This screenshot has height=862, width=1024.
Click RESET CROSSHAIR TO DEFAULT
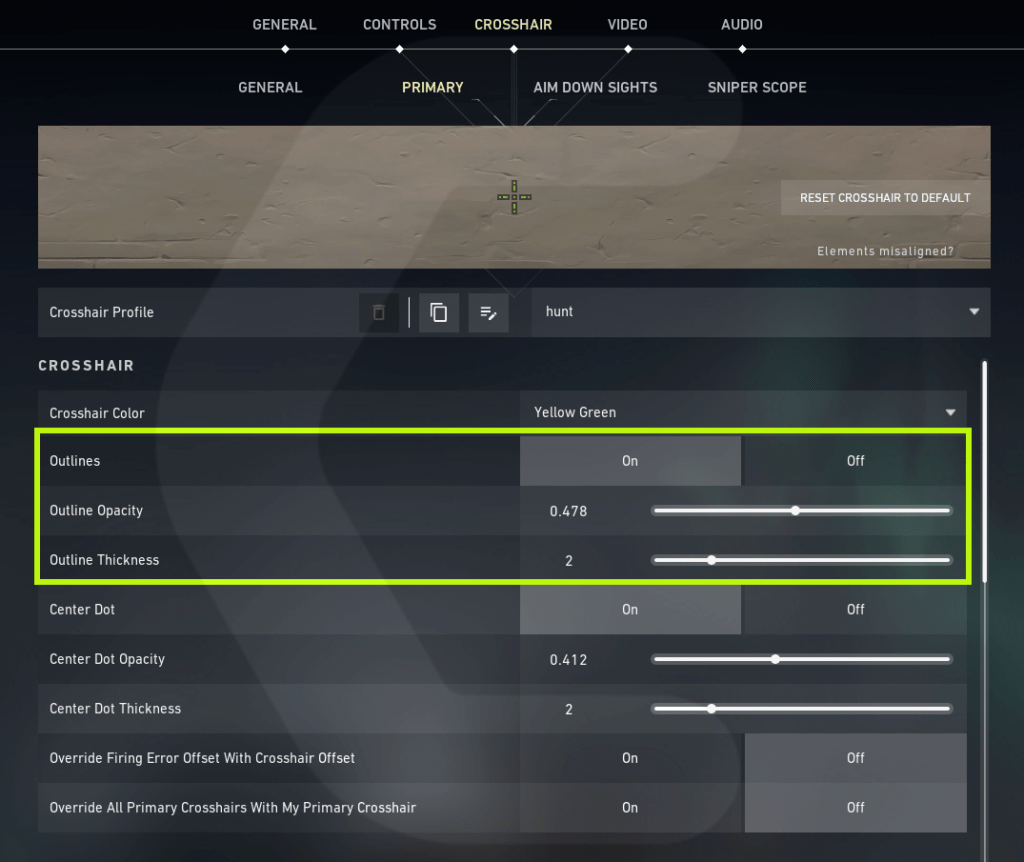(x=882, y=197)
